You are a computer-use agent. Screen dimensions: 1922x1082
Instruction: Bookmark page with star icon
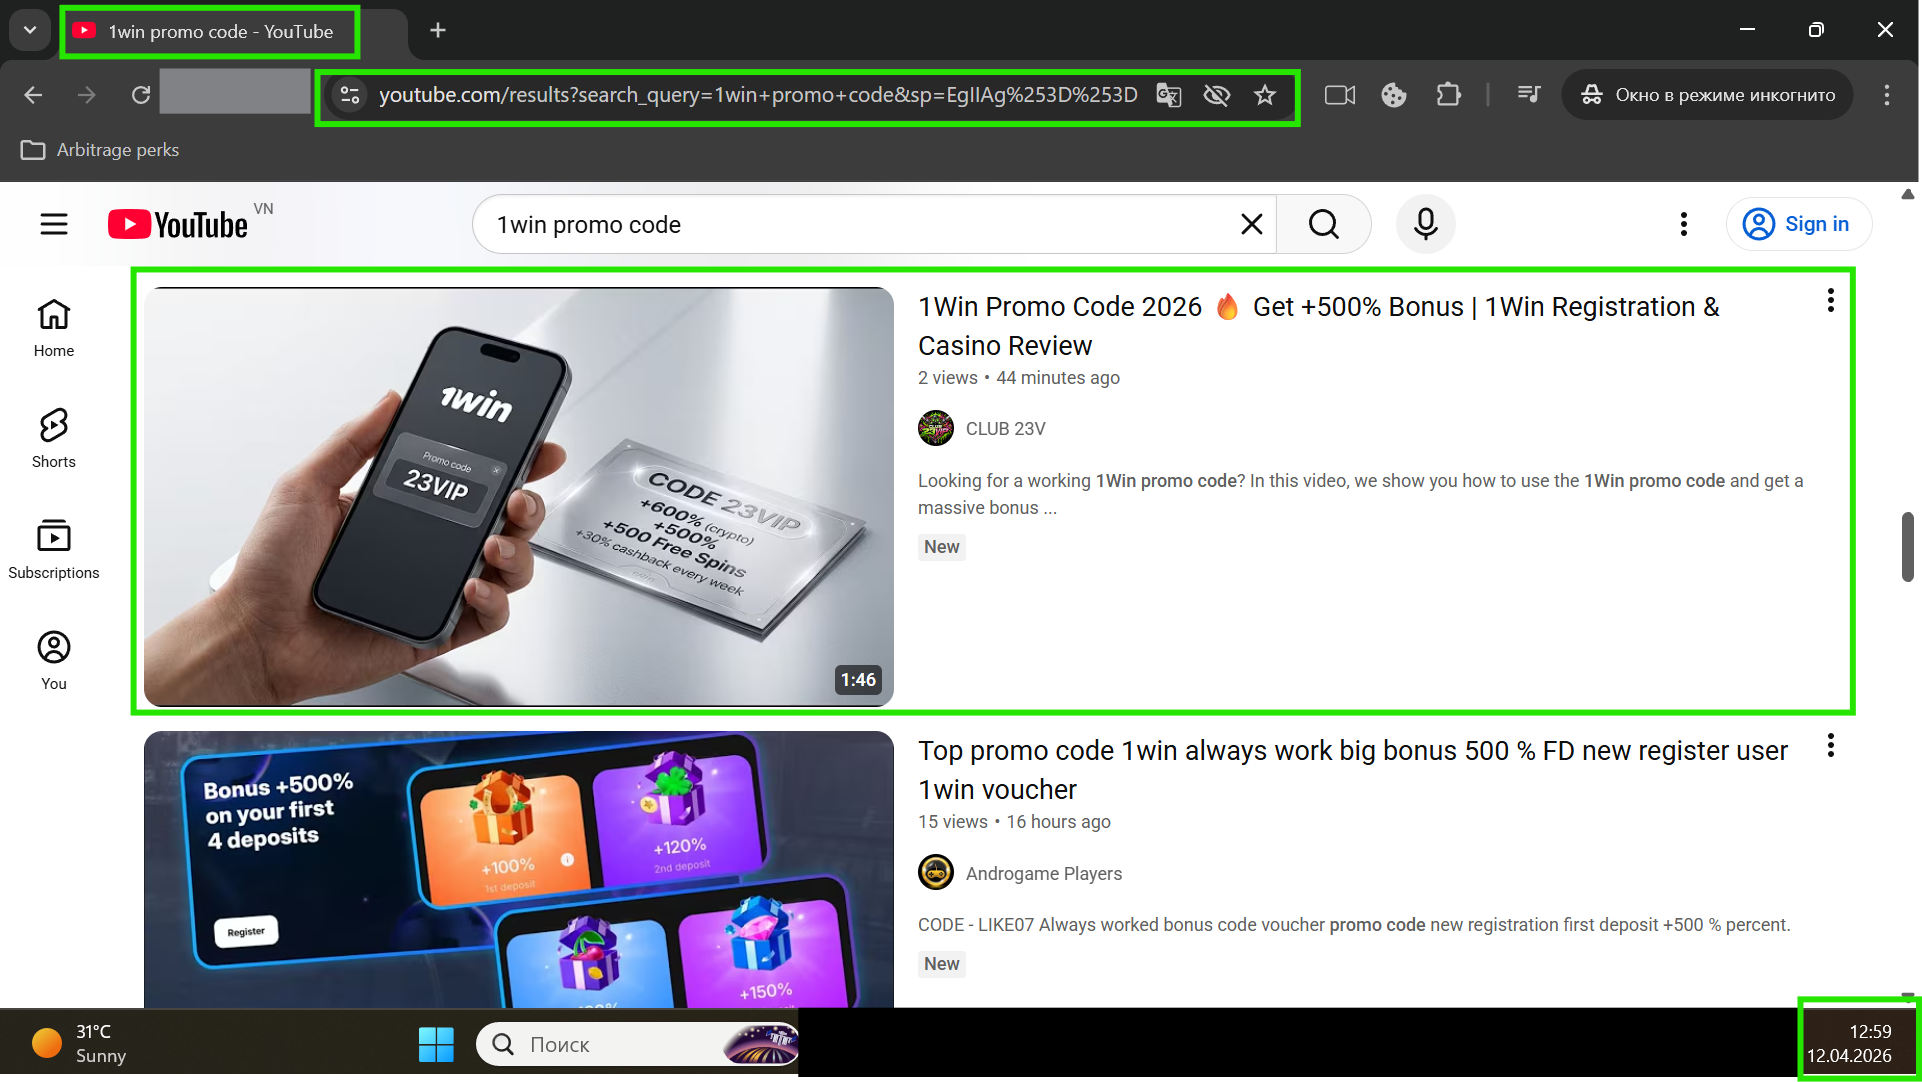pos(1265,95)
